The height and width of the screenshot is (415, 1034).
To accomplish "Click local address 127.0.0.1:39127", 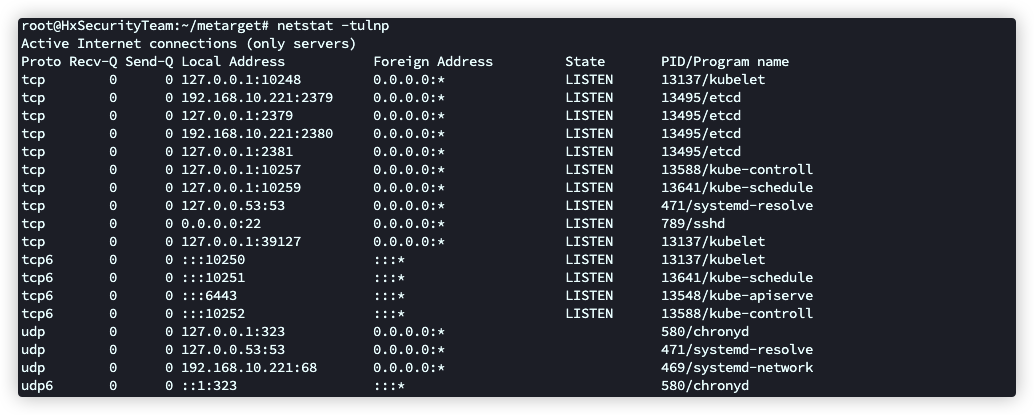I will tap(241, 241).
